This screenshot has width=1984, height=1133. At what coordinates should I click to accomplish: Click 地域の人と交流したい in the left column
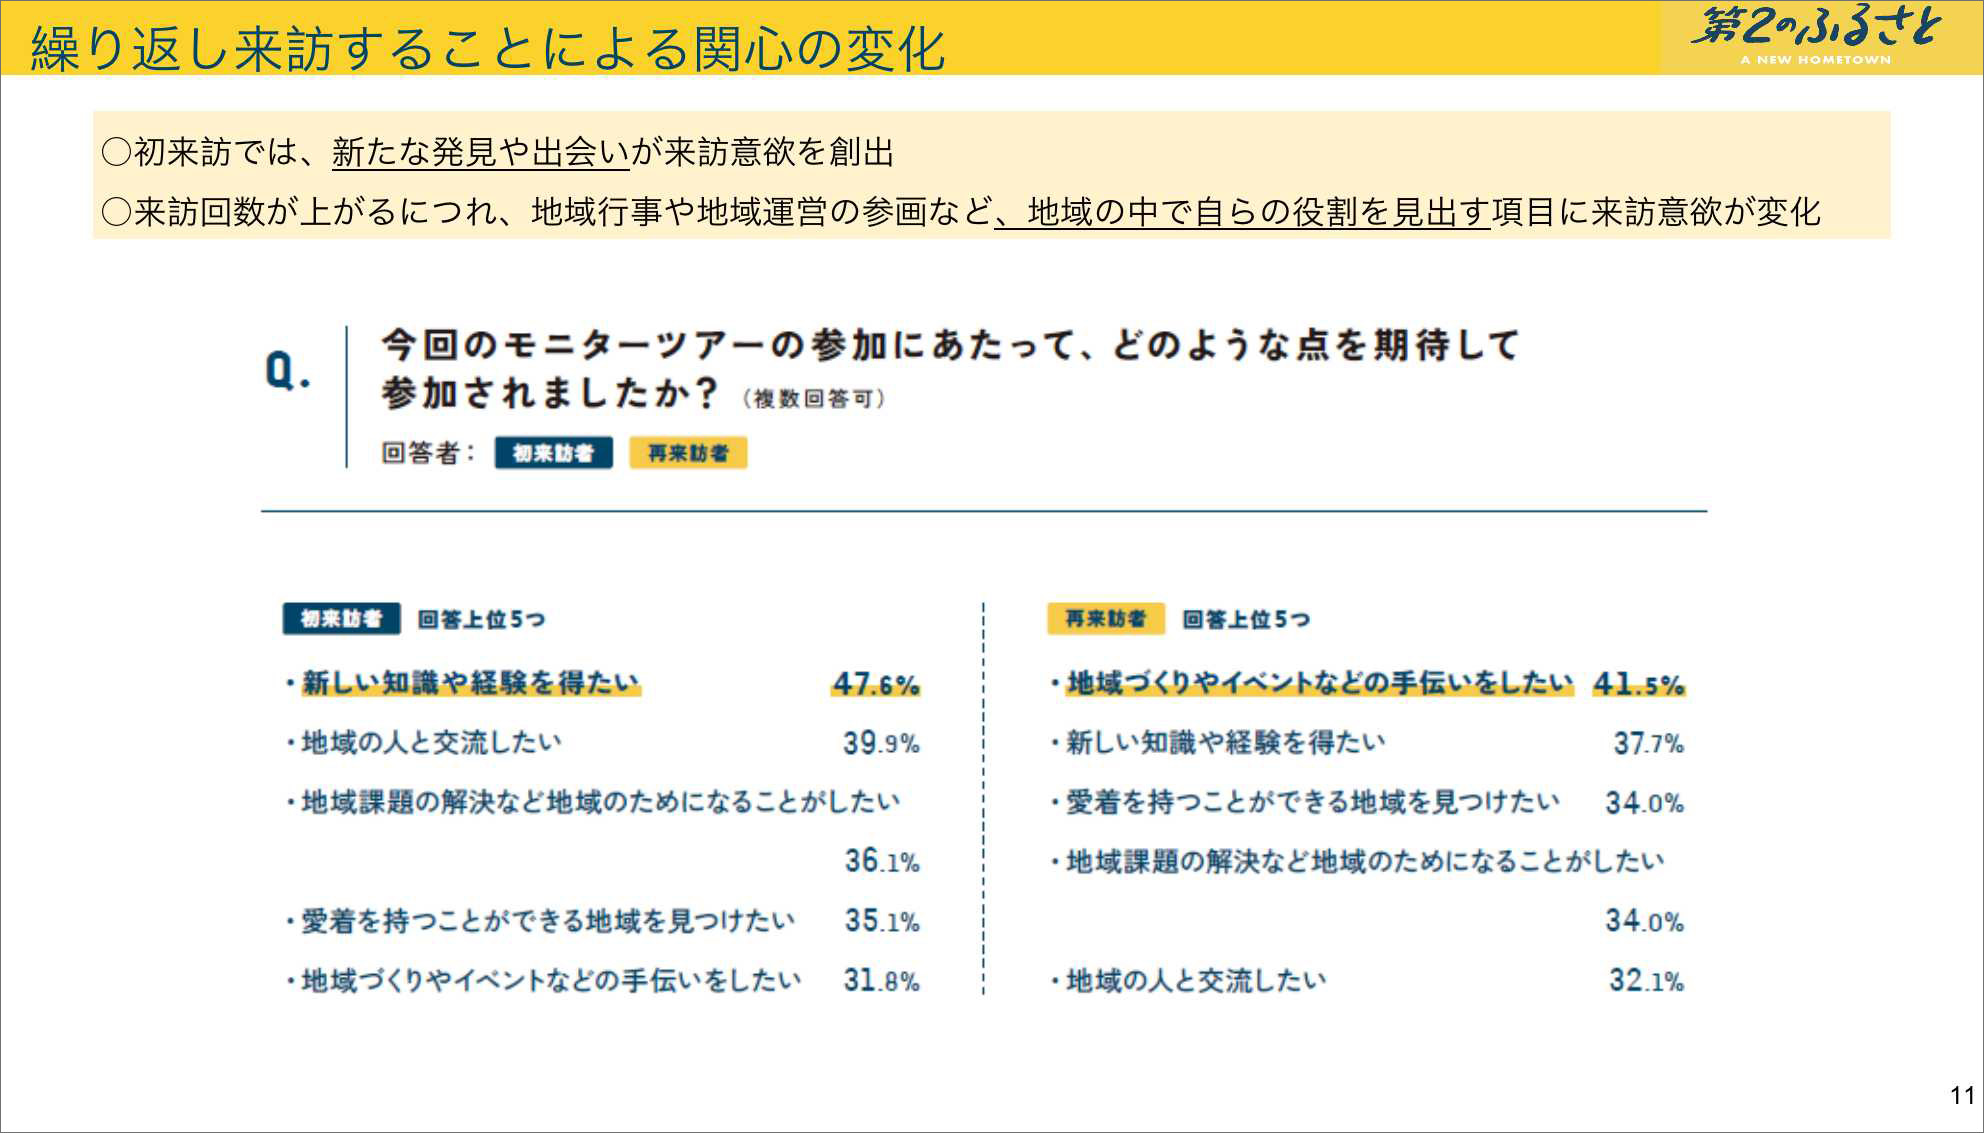[431, 742]
